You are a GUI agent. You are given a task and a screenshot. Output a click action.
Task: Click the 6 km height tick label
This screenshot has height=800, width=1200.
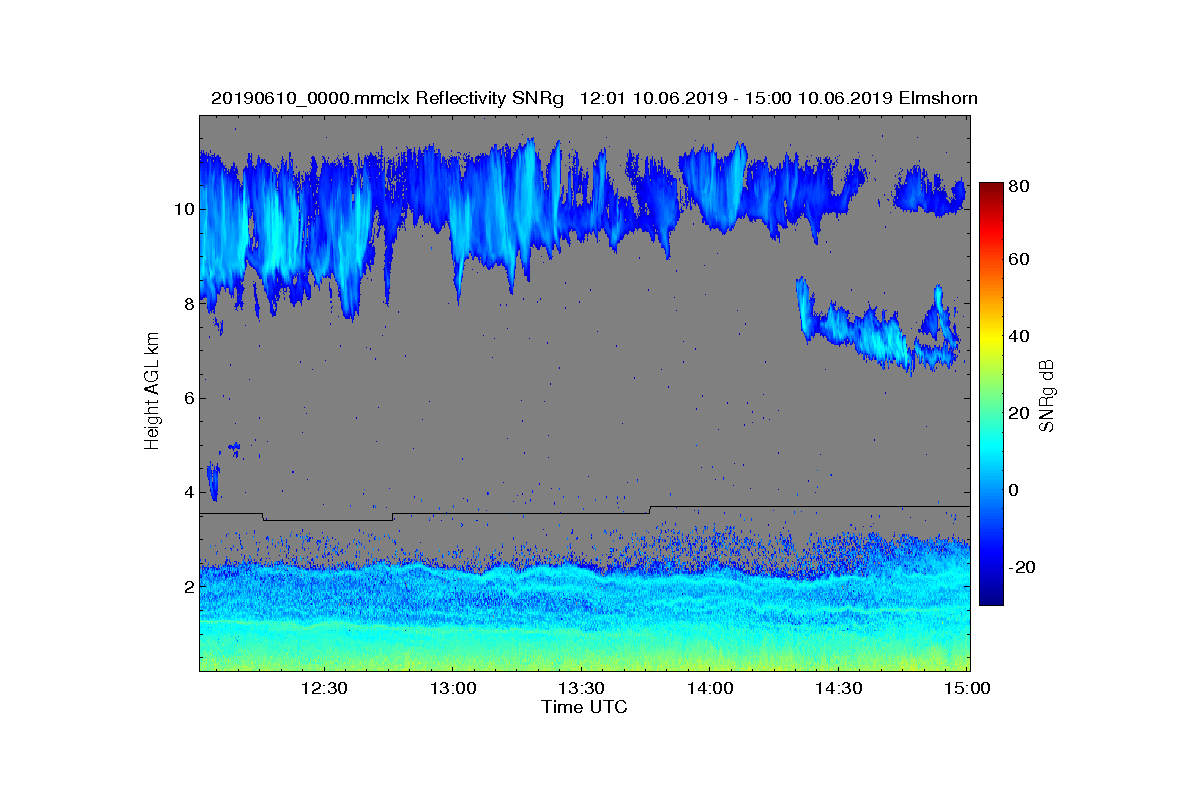[187, 398]
